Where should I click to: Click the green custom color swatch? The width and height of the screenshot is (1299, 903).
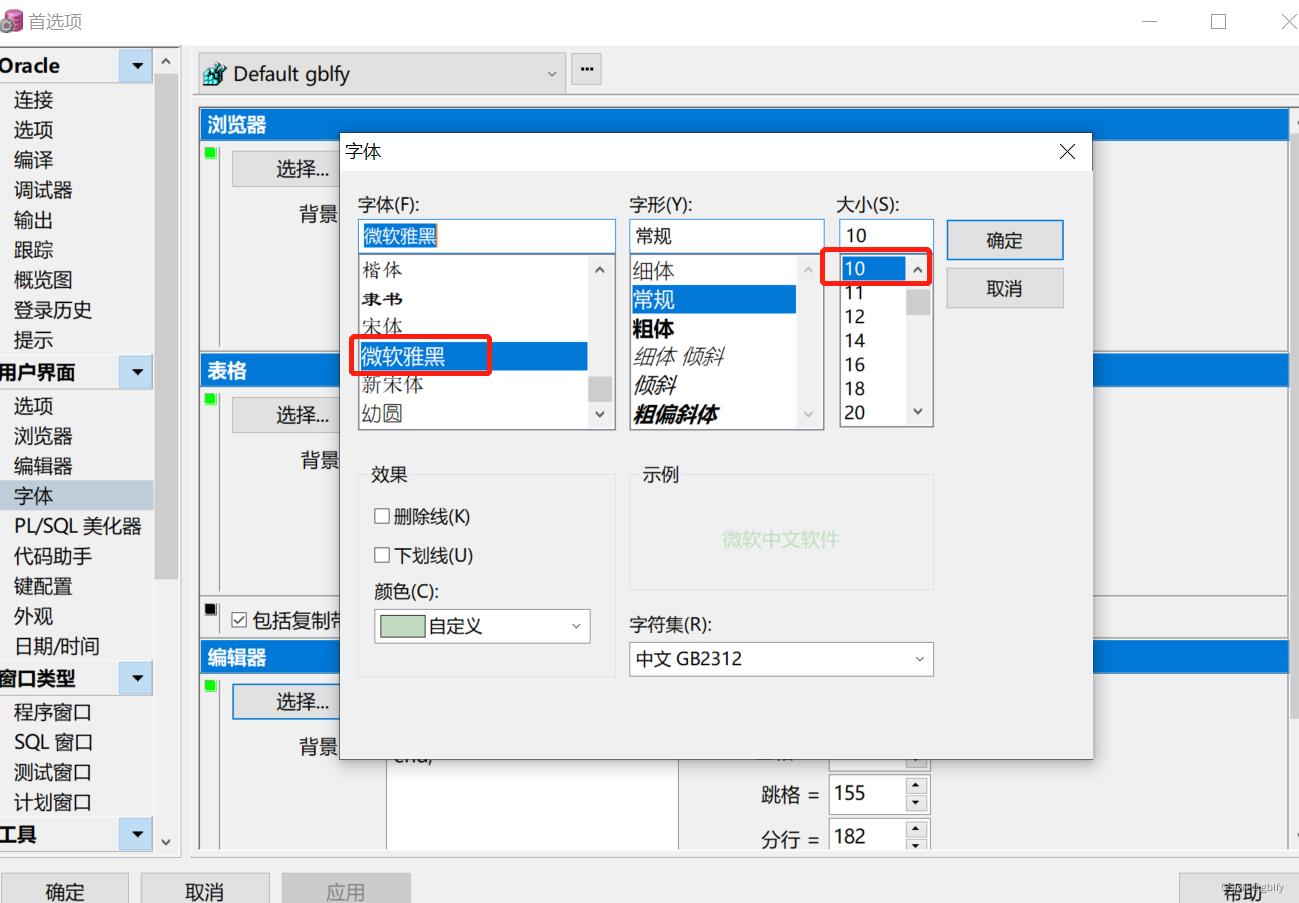click(403, 626)
